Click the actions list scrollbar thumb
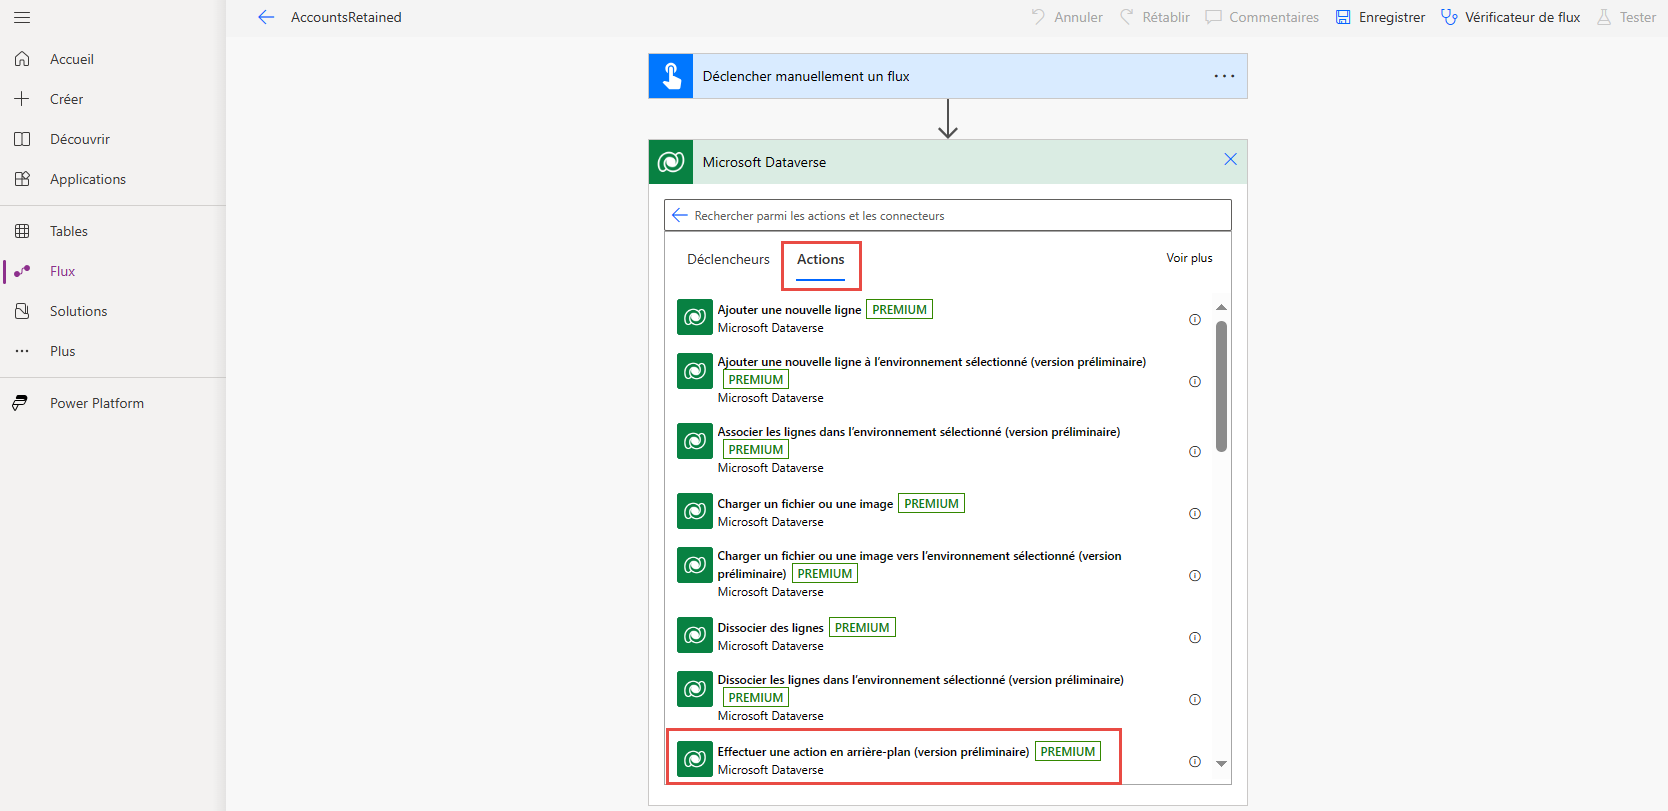 (x=1221, y=386)
